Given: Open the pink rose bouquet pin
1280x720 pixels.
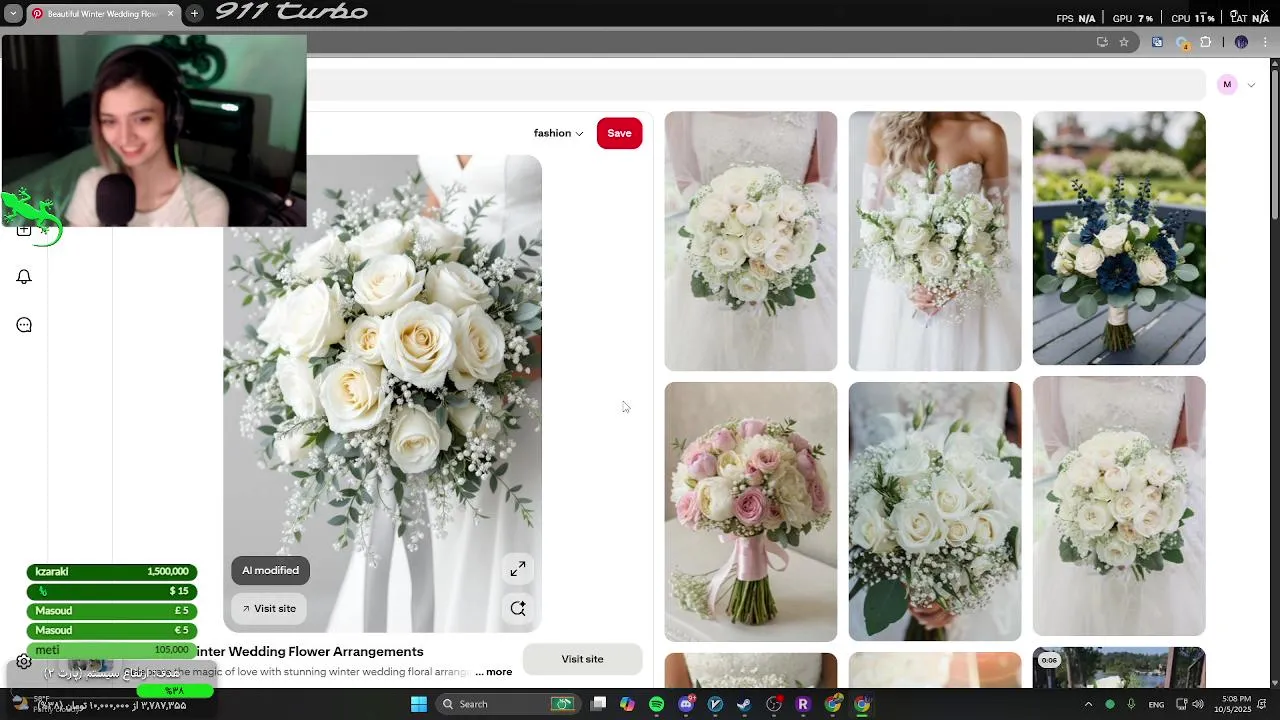Looking at the screenshot, I should click(x=751, y=512).
